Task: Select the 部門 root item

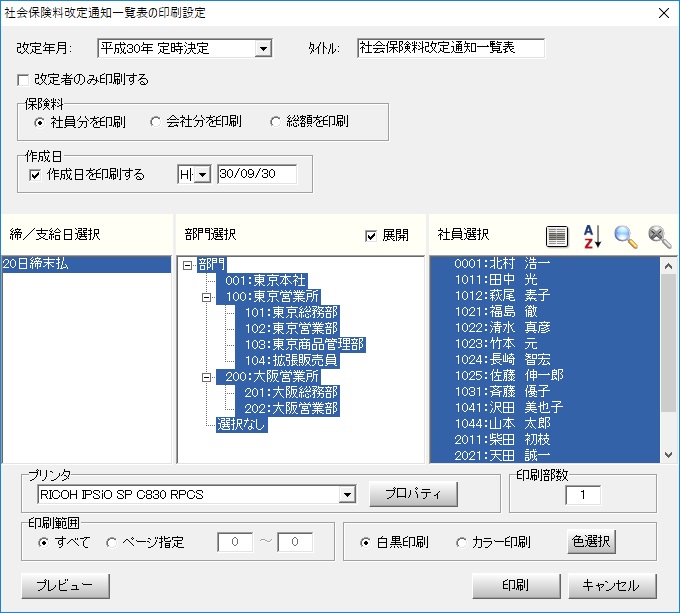Action: [212, 264]
